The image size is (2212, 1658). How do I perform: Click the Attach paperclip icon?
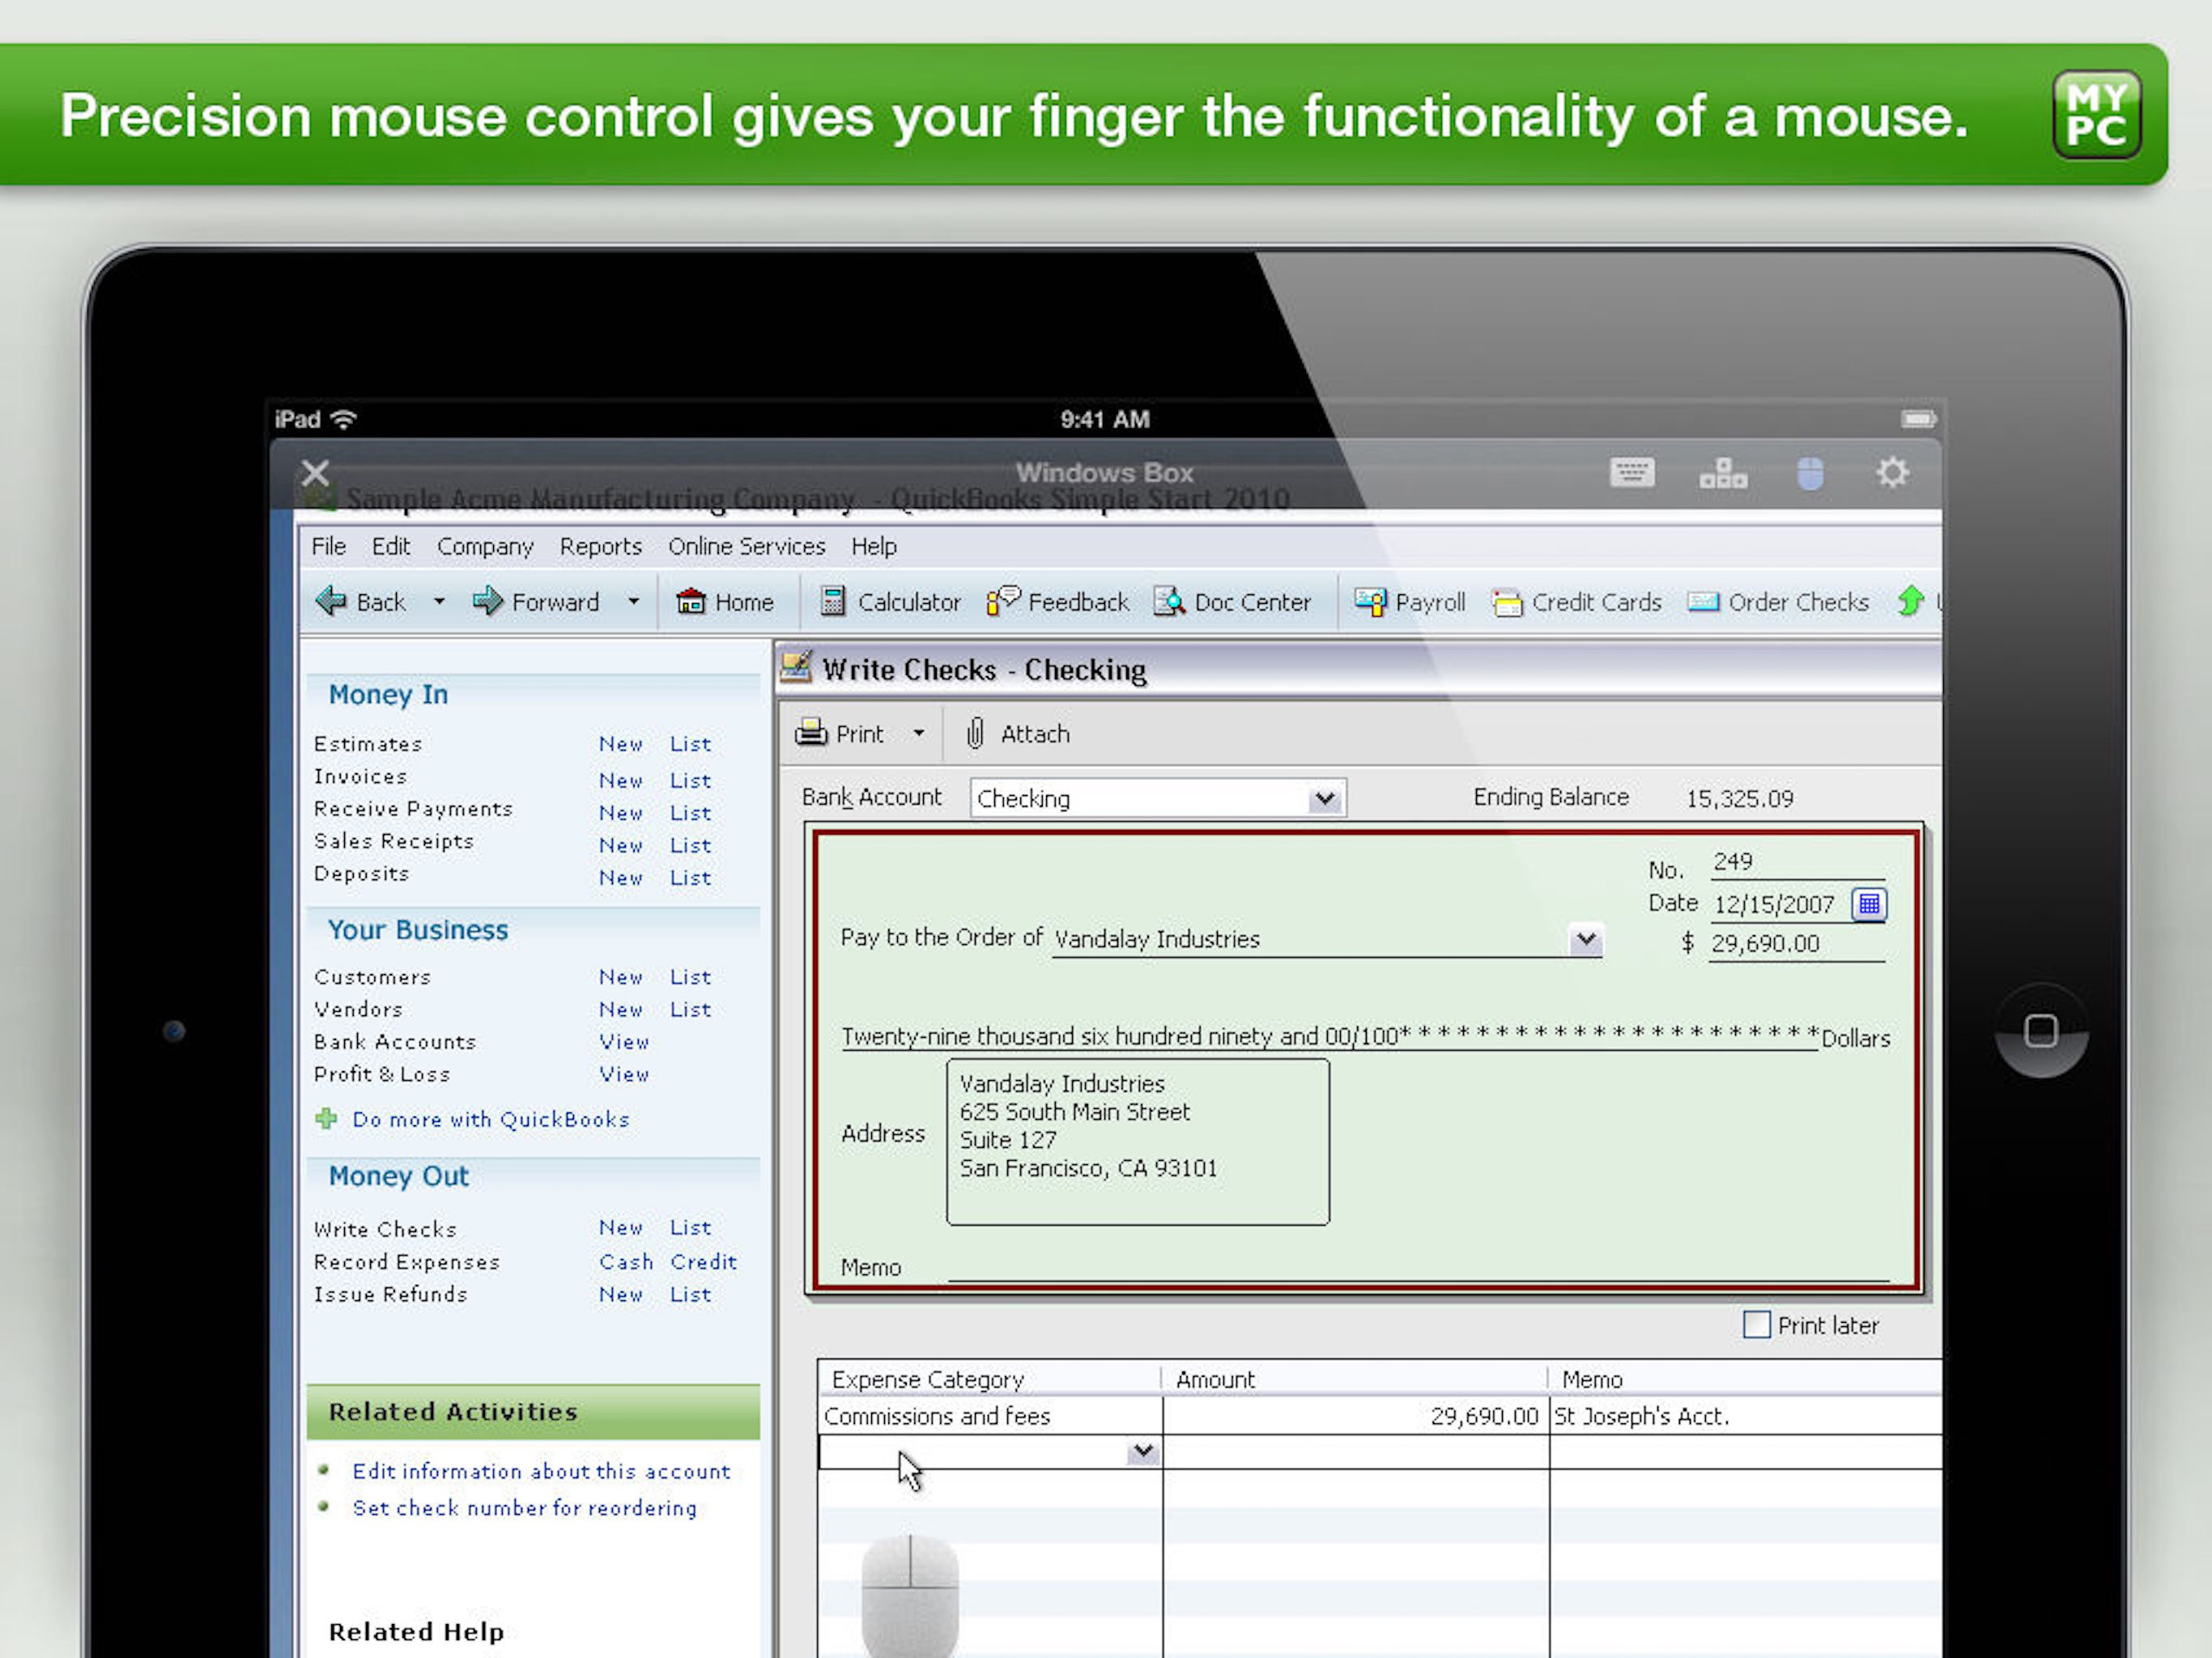(x=975, y=733)
